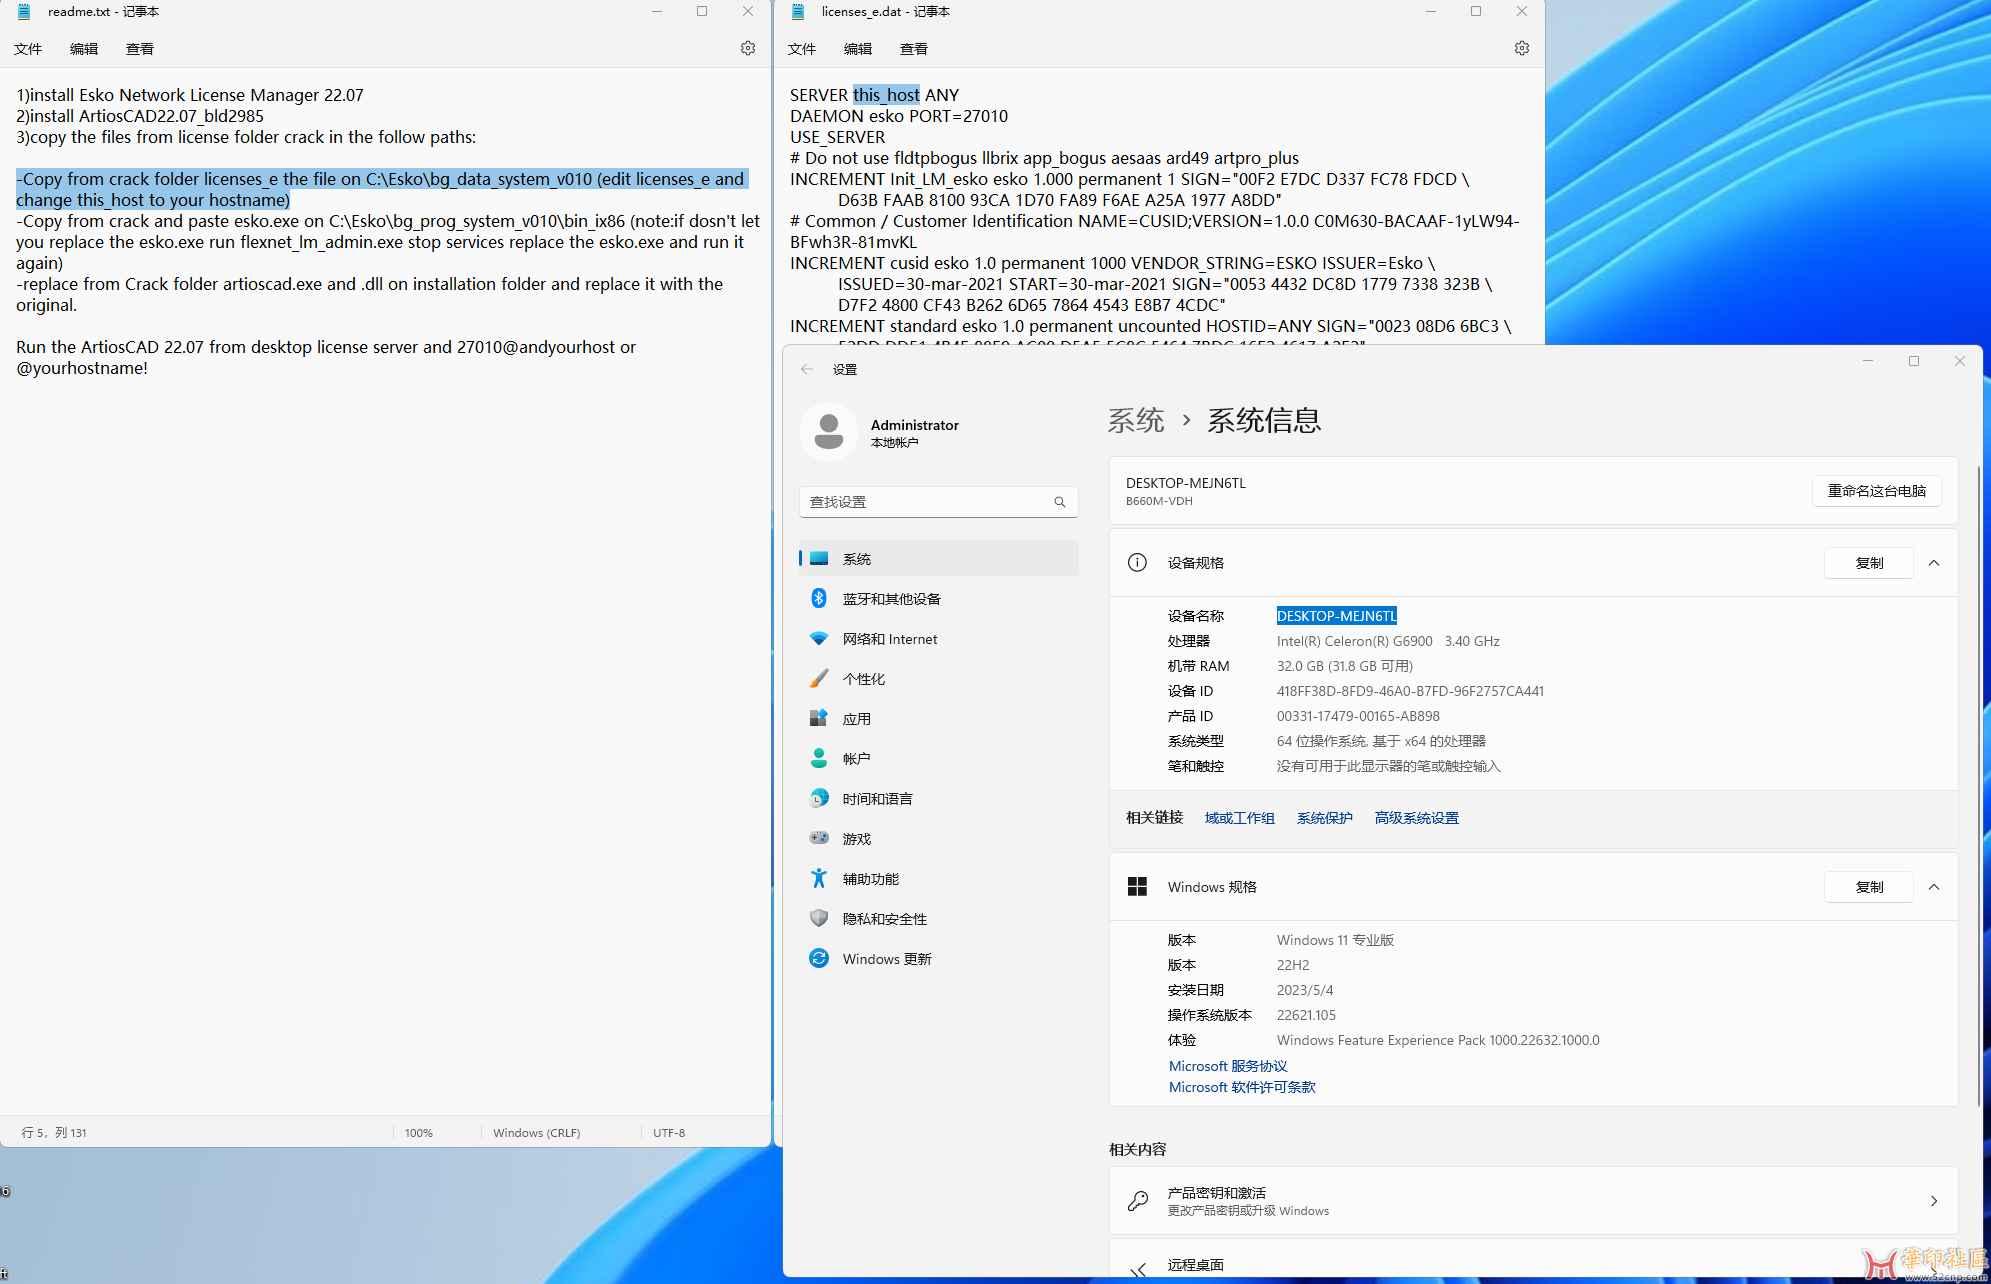
Task: Click the 系统 breadcrumb in Settings header
Action: [x=1136, y=420]
